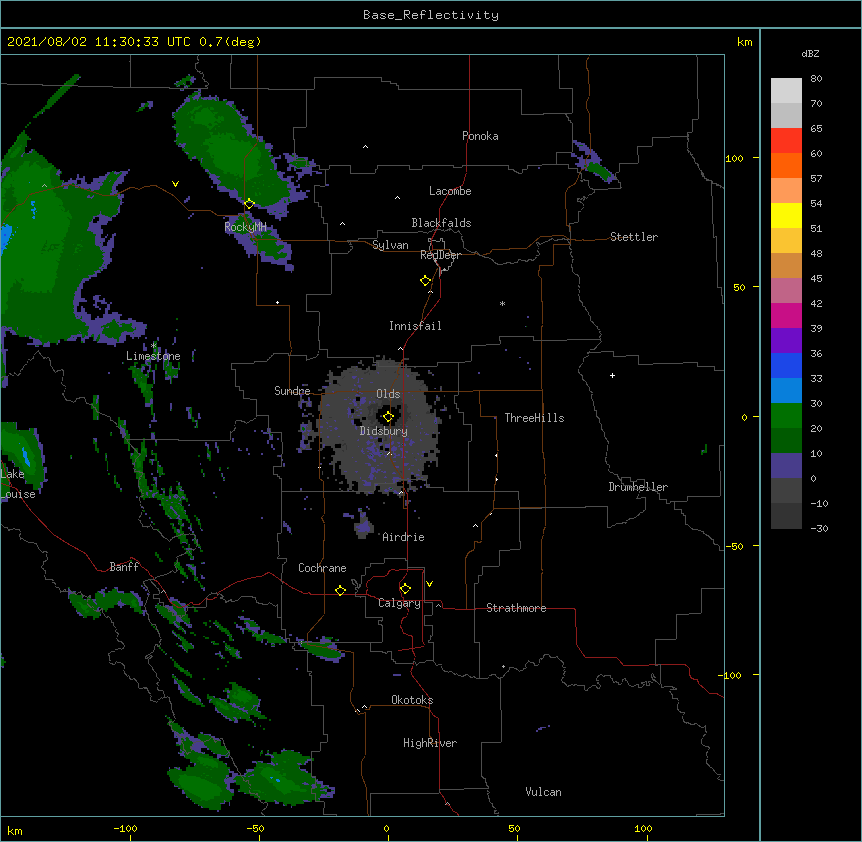Screen dimensions: 862x842
Task: Click the Banff label
Action: coord(124,567)
